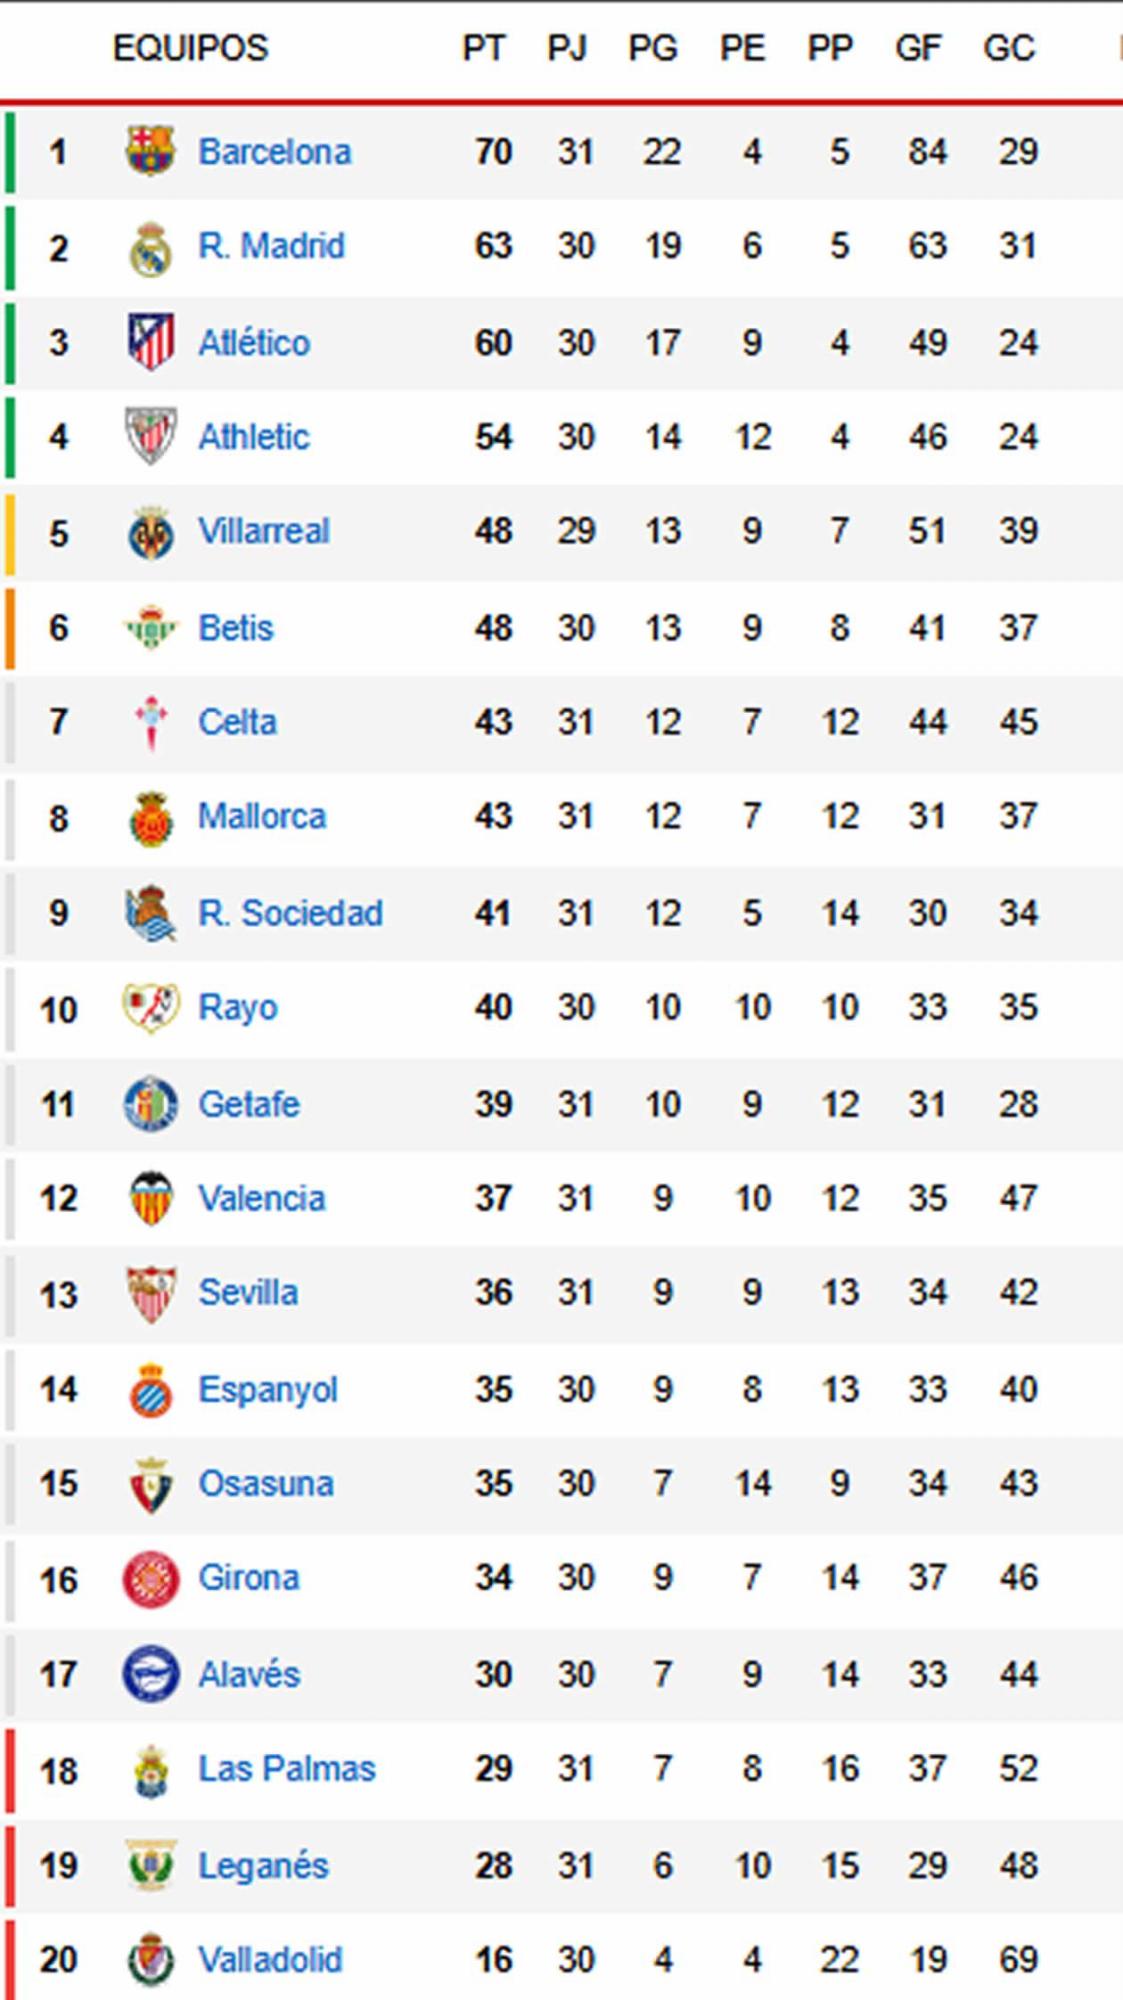
Task: Click the Betis club crest
Action: click(149, 627)
